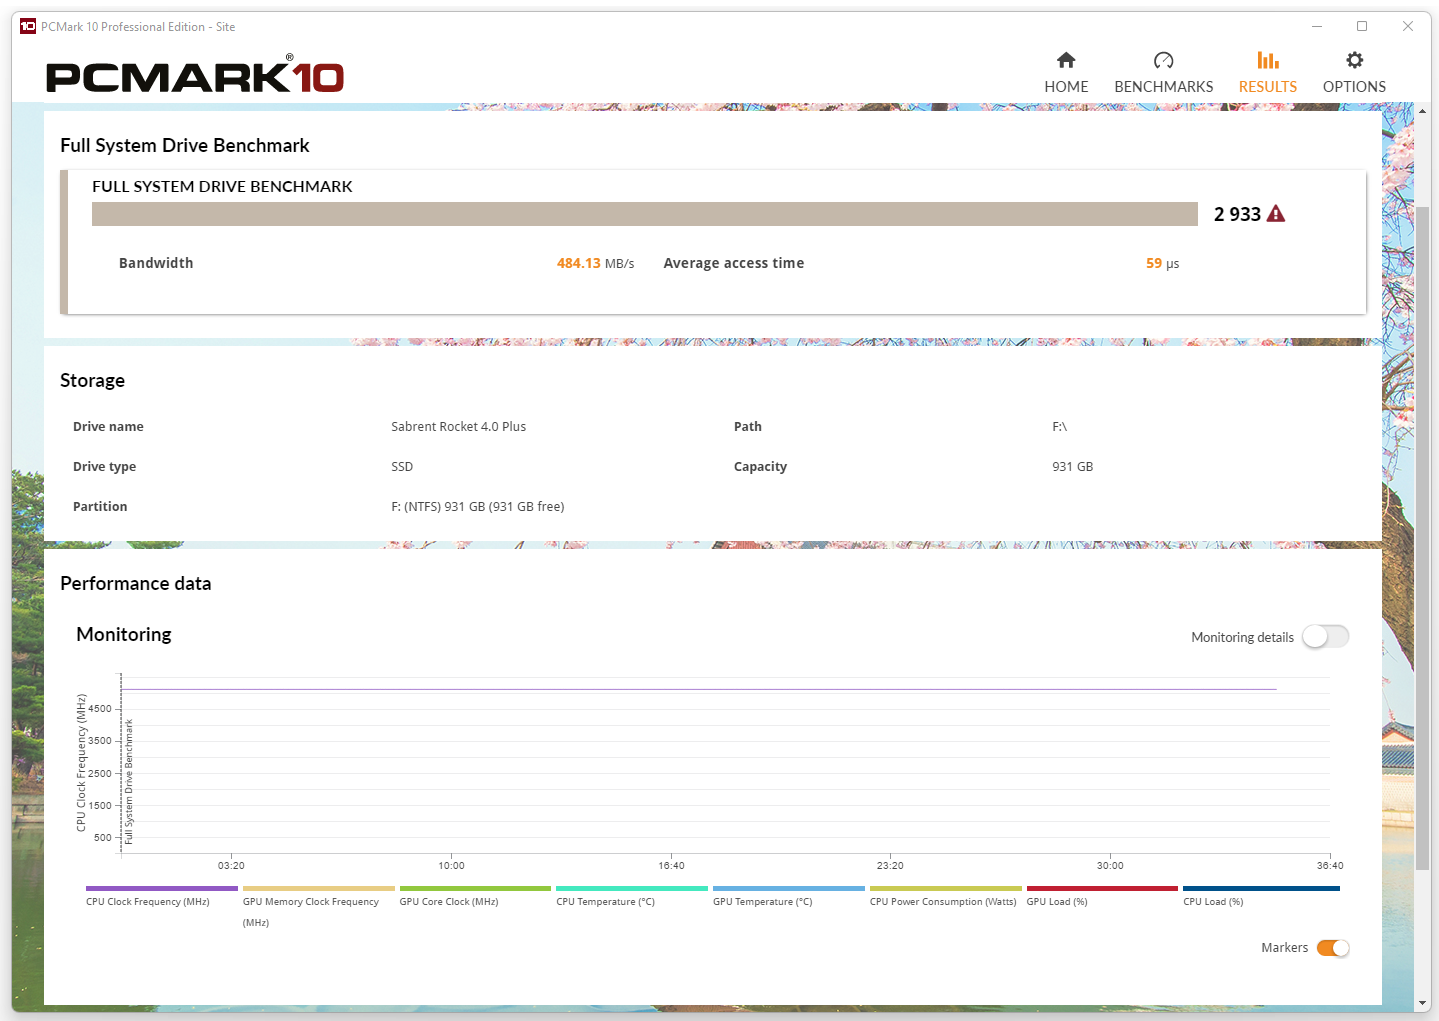Click the 4500 y-axis tick label
Image resolution: width=1439 pixels, height=1021 pixels.
(x=100, y=708)
